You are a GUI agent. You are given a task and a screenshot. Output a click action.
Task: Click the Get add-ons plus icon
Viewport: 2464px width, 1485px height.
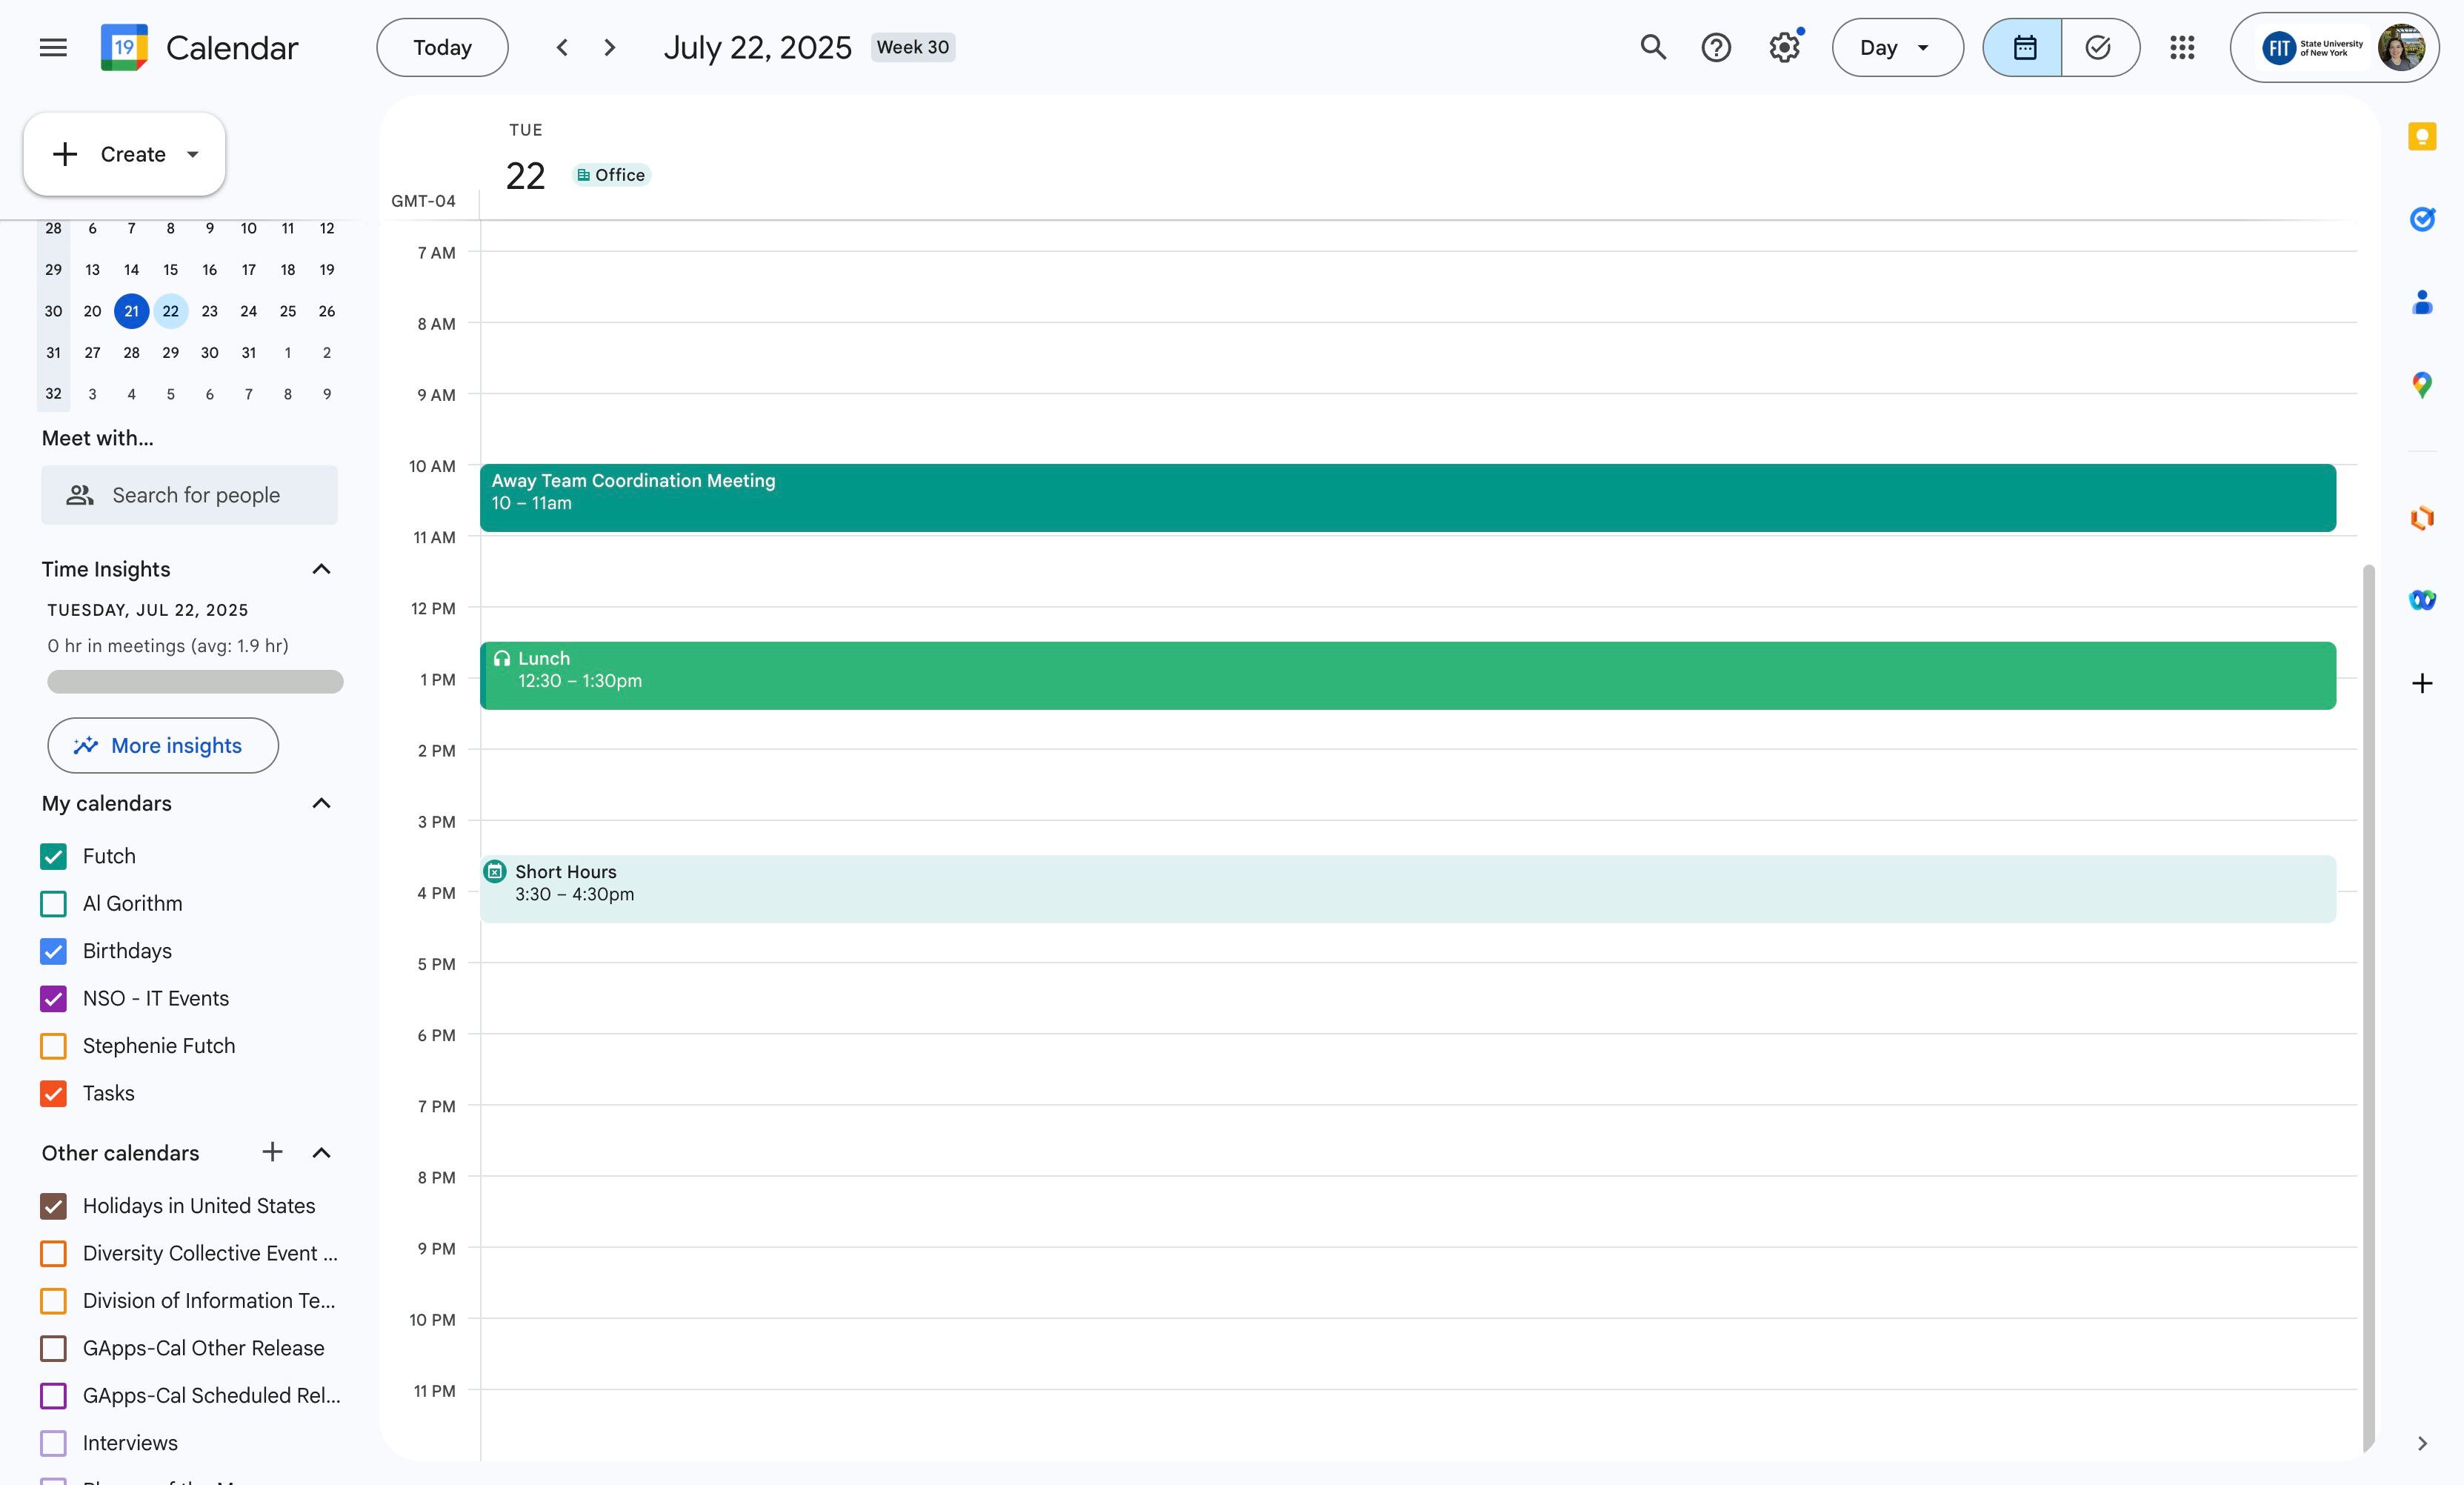2421,683
